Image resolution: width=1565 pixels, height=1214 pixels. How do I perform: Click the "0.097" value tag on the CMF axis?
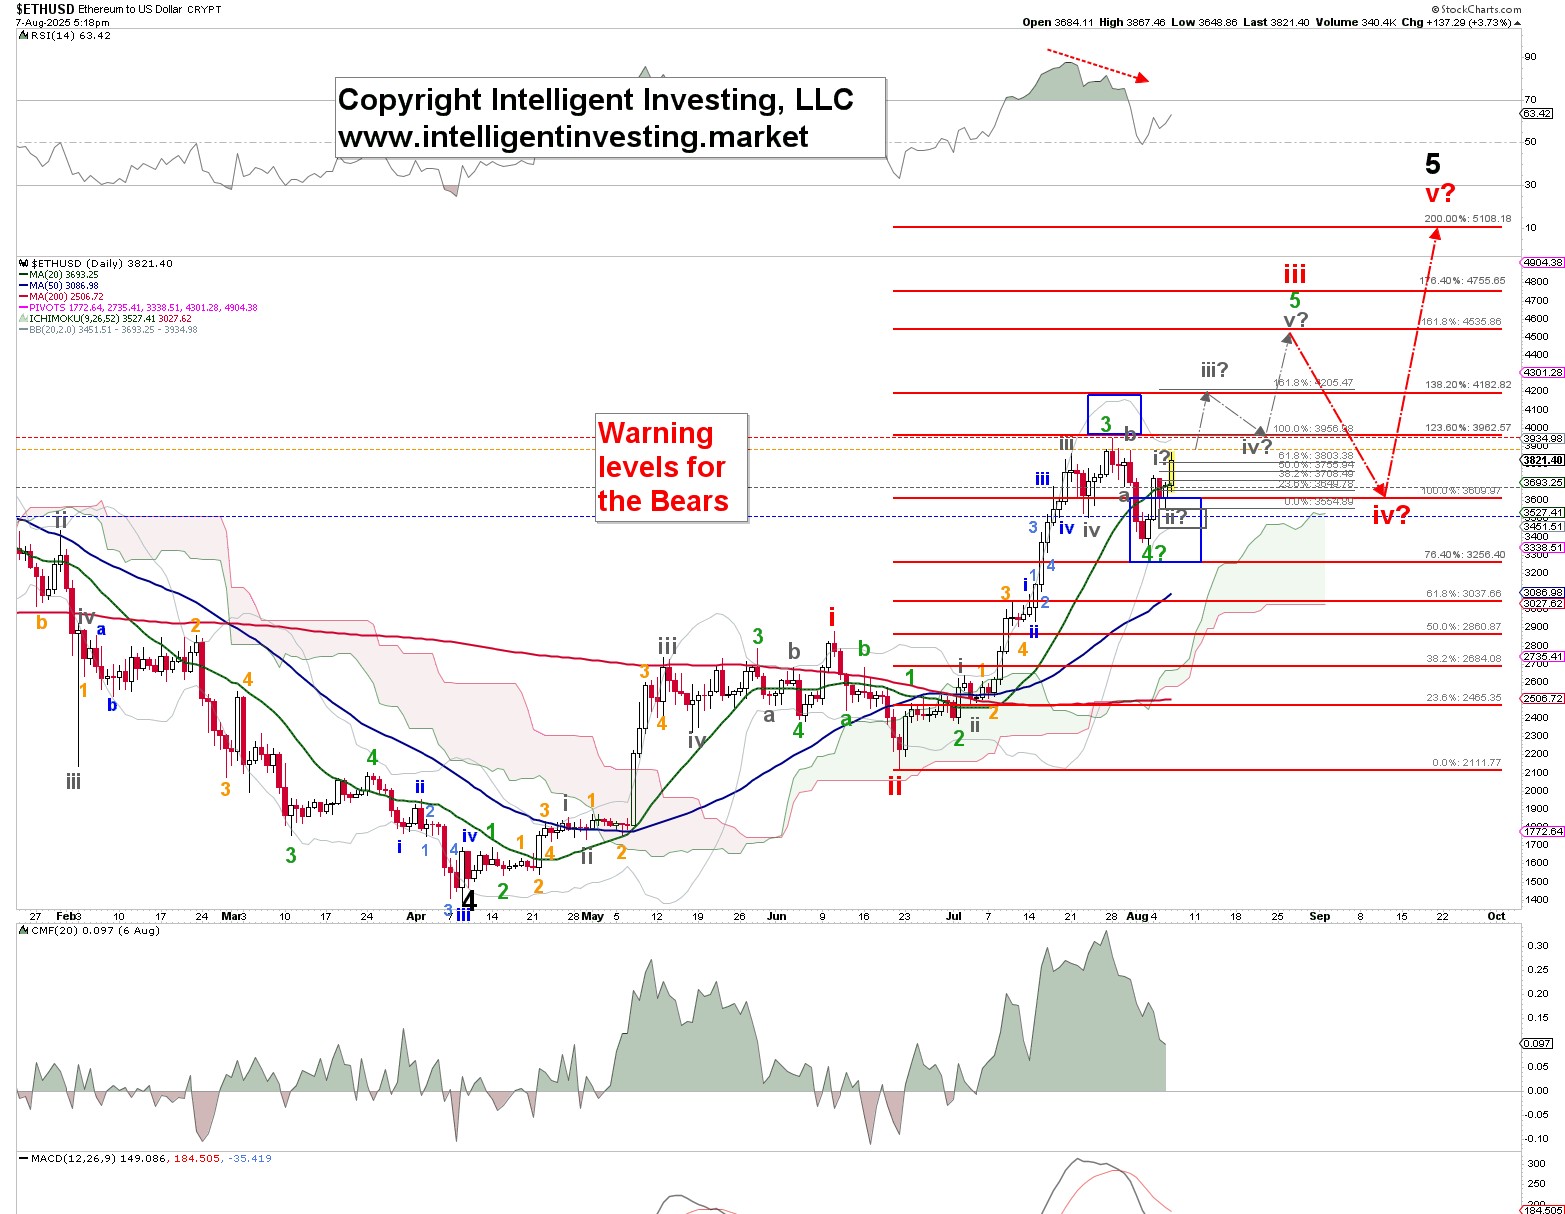pos(1538,1043)
